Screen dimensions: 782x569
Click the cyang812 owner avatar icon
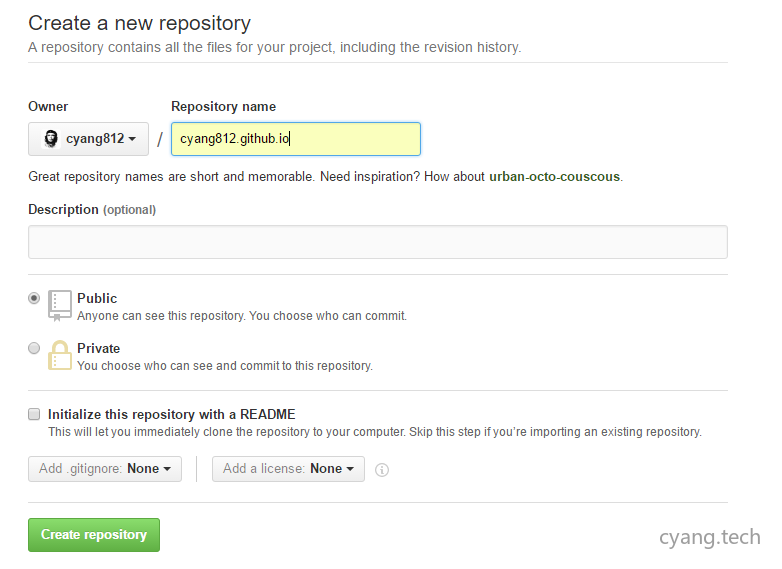coord(51,139)
